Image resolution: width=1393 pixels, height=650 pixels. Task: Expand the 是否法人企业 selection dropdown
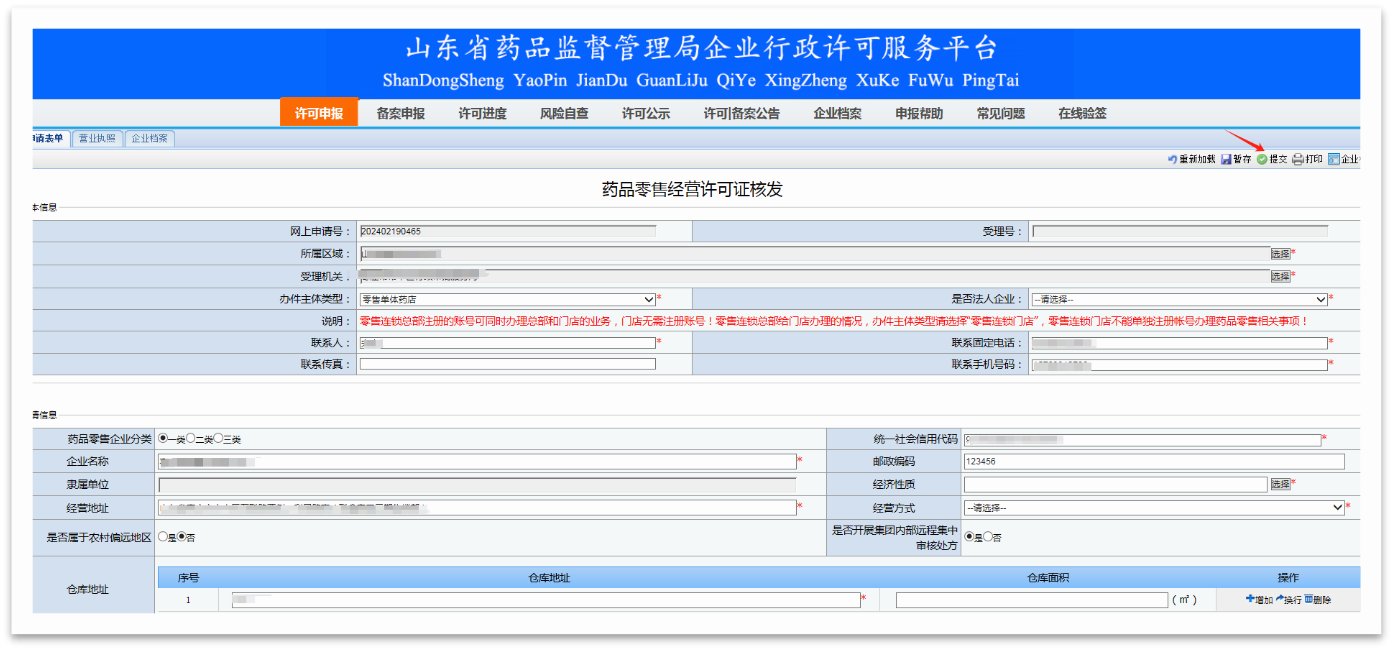[x=1321, y=299]
